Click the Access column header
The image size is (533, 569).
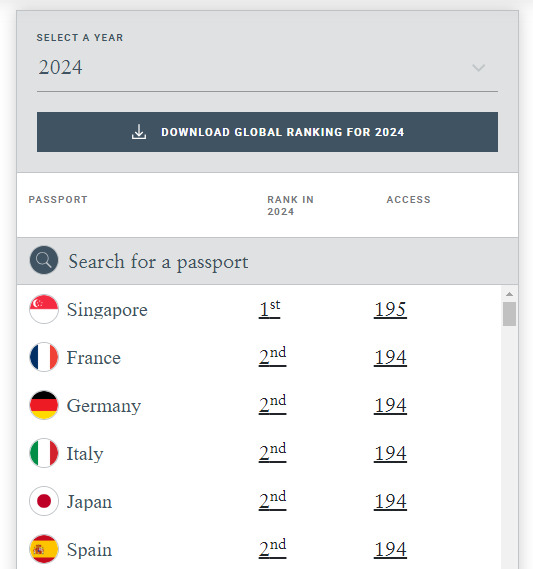pos(409,200)
